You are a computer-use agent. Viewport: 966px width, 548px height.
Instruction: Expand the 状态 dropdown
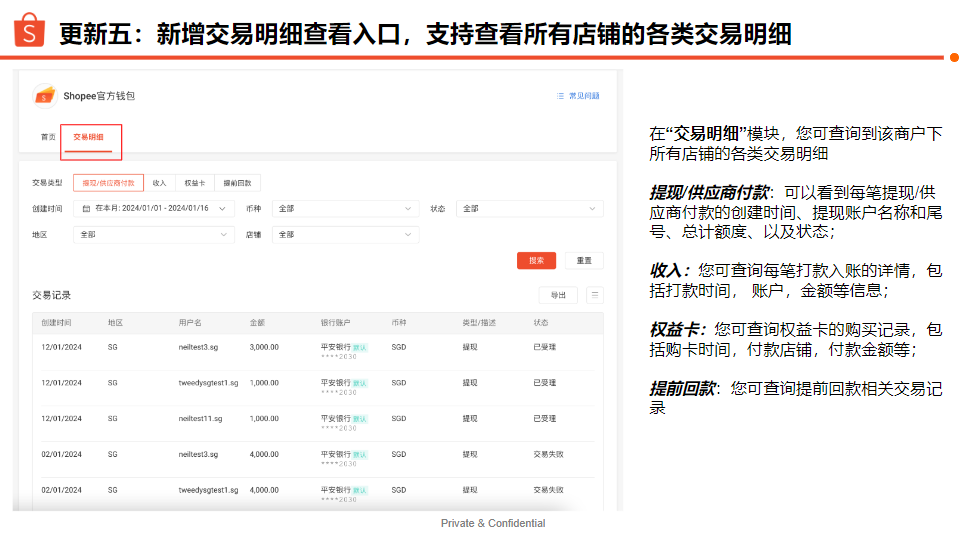(530, 209)
